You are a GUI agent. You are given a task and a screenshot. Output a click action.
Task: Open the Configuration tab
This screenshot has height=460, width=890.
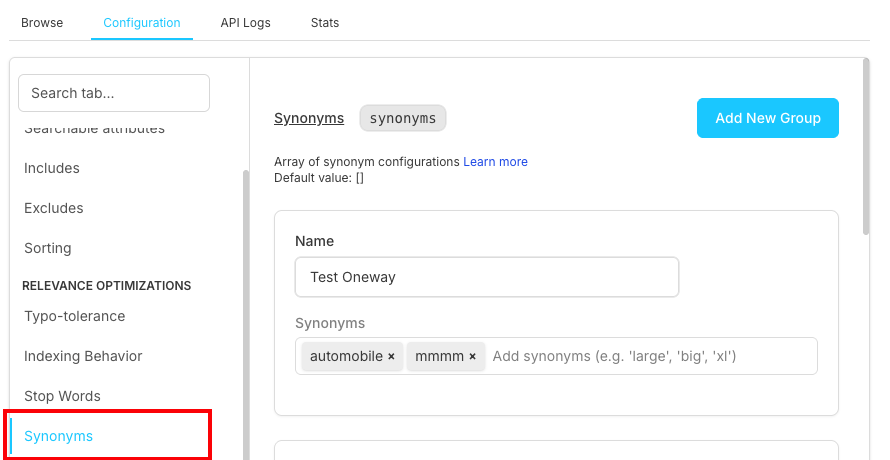pos(142,23)
